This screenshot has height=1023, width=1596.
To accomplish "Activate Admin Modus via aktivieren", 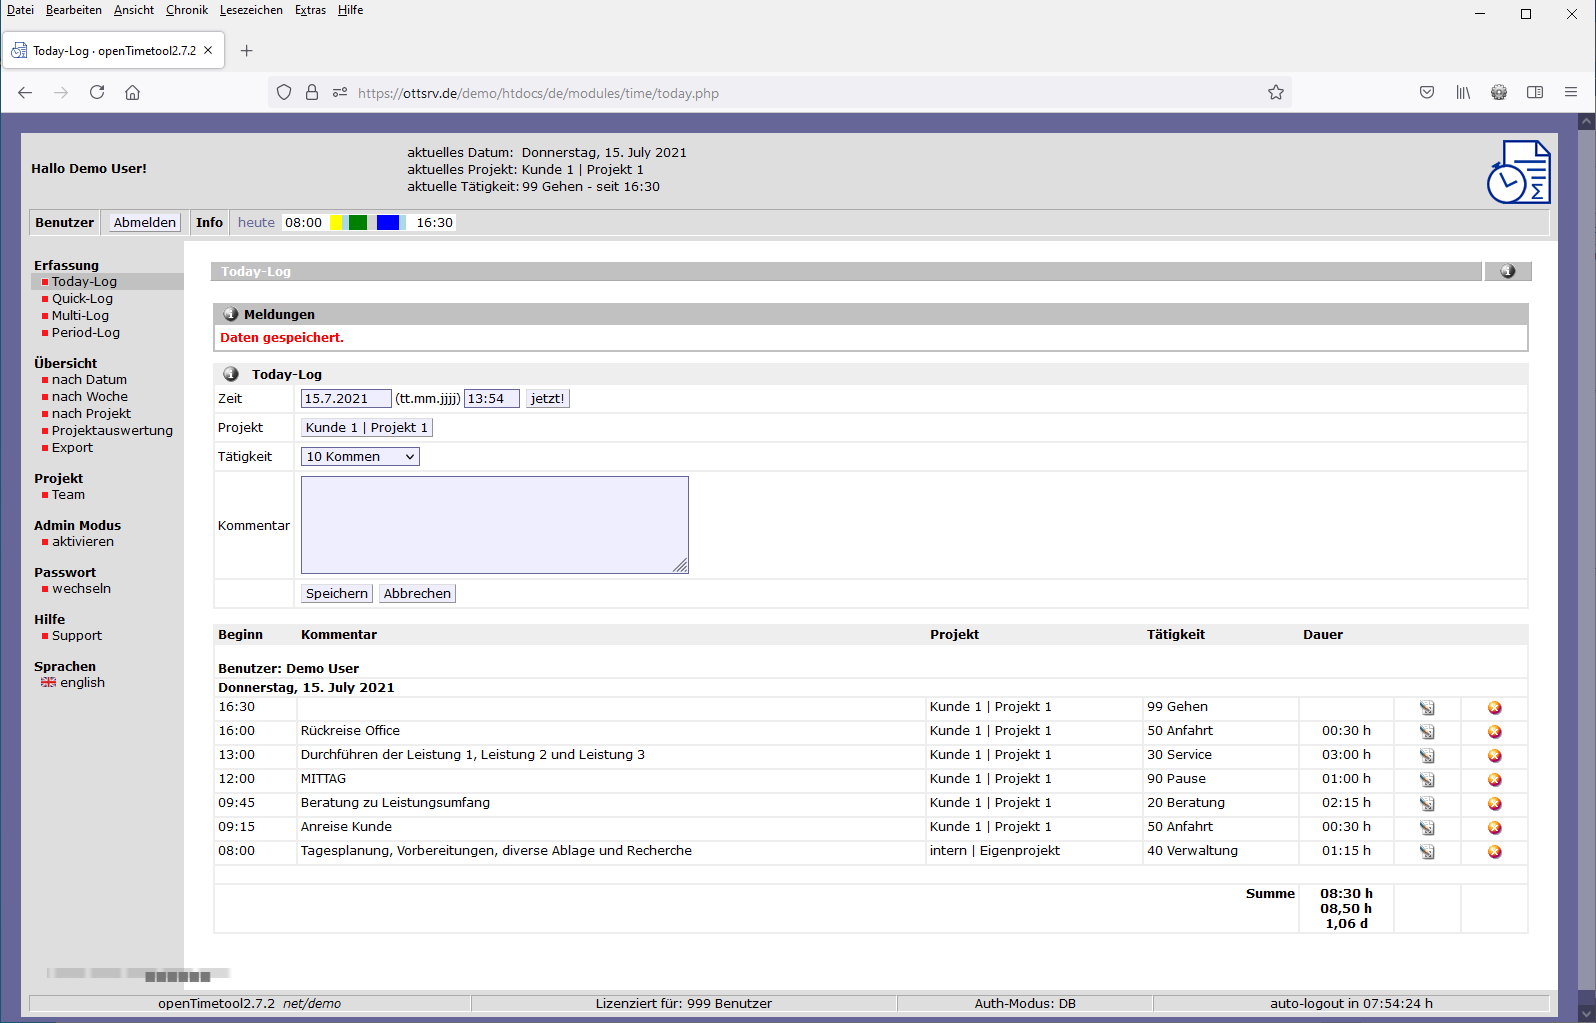I will click(x=83, y=542).
